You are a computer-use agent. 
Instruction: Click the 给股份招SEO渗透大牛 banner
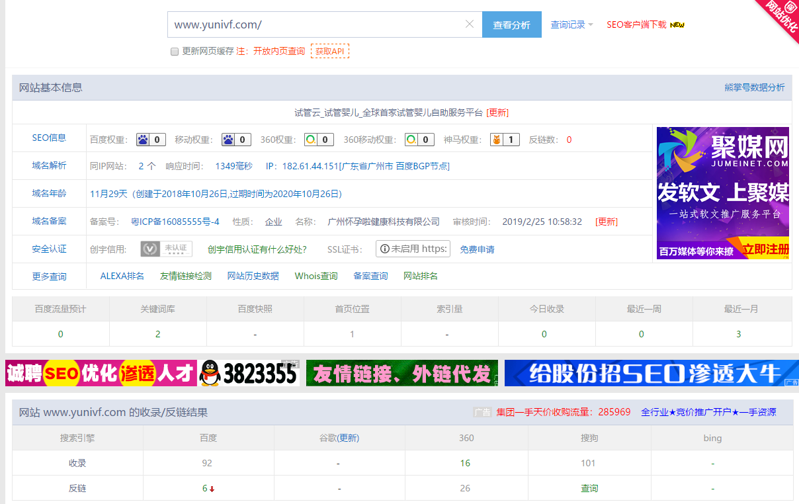(x=652, y=373)
